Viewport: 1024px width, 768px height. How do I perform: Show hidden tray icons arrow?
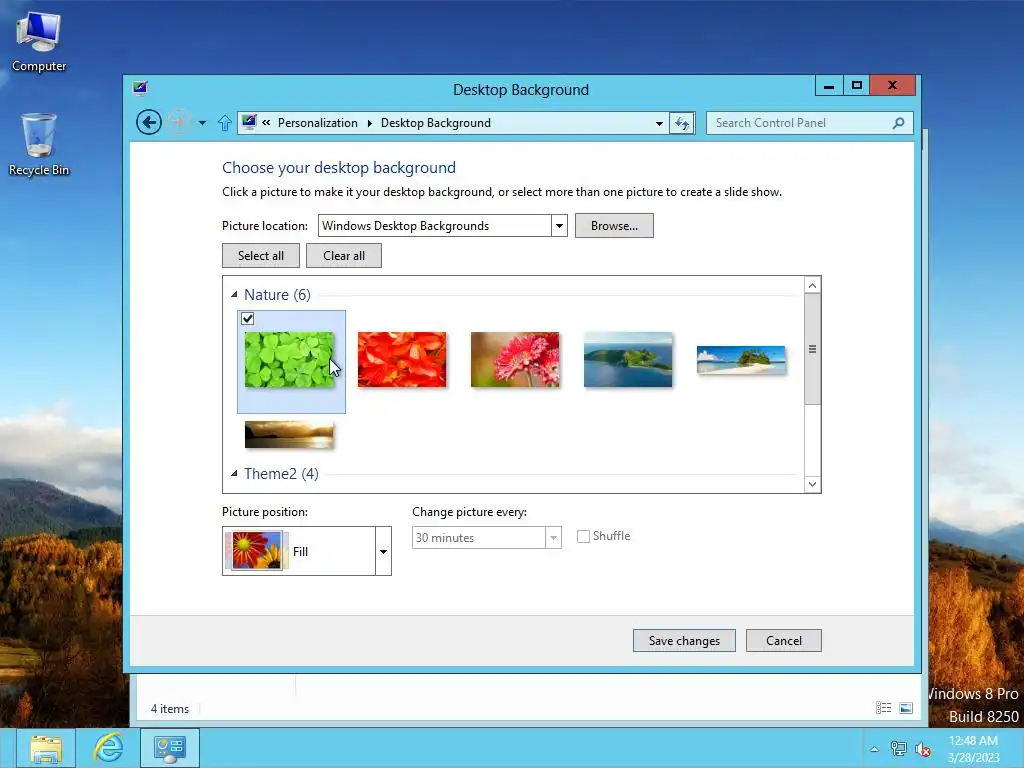click(874, 749)
